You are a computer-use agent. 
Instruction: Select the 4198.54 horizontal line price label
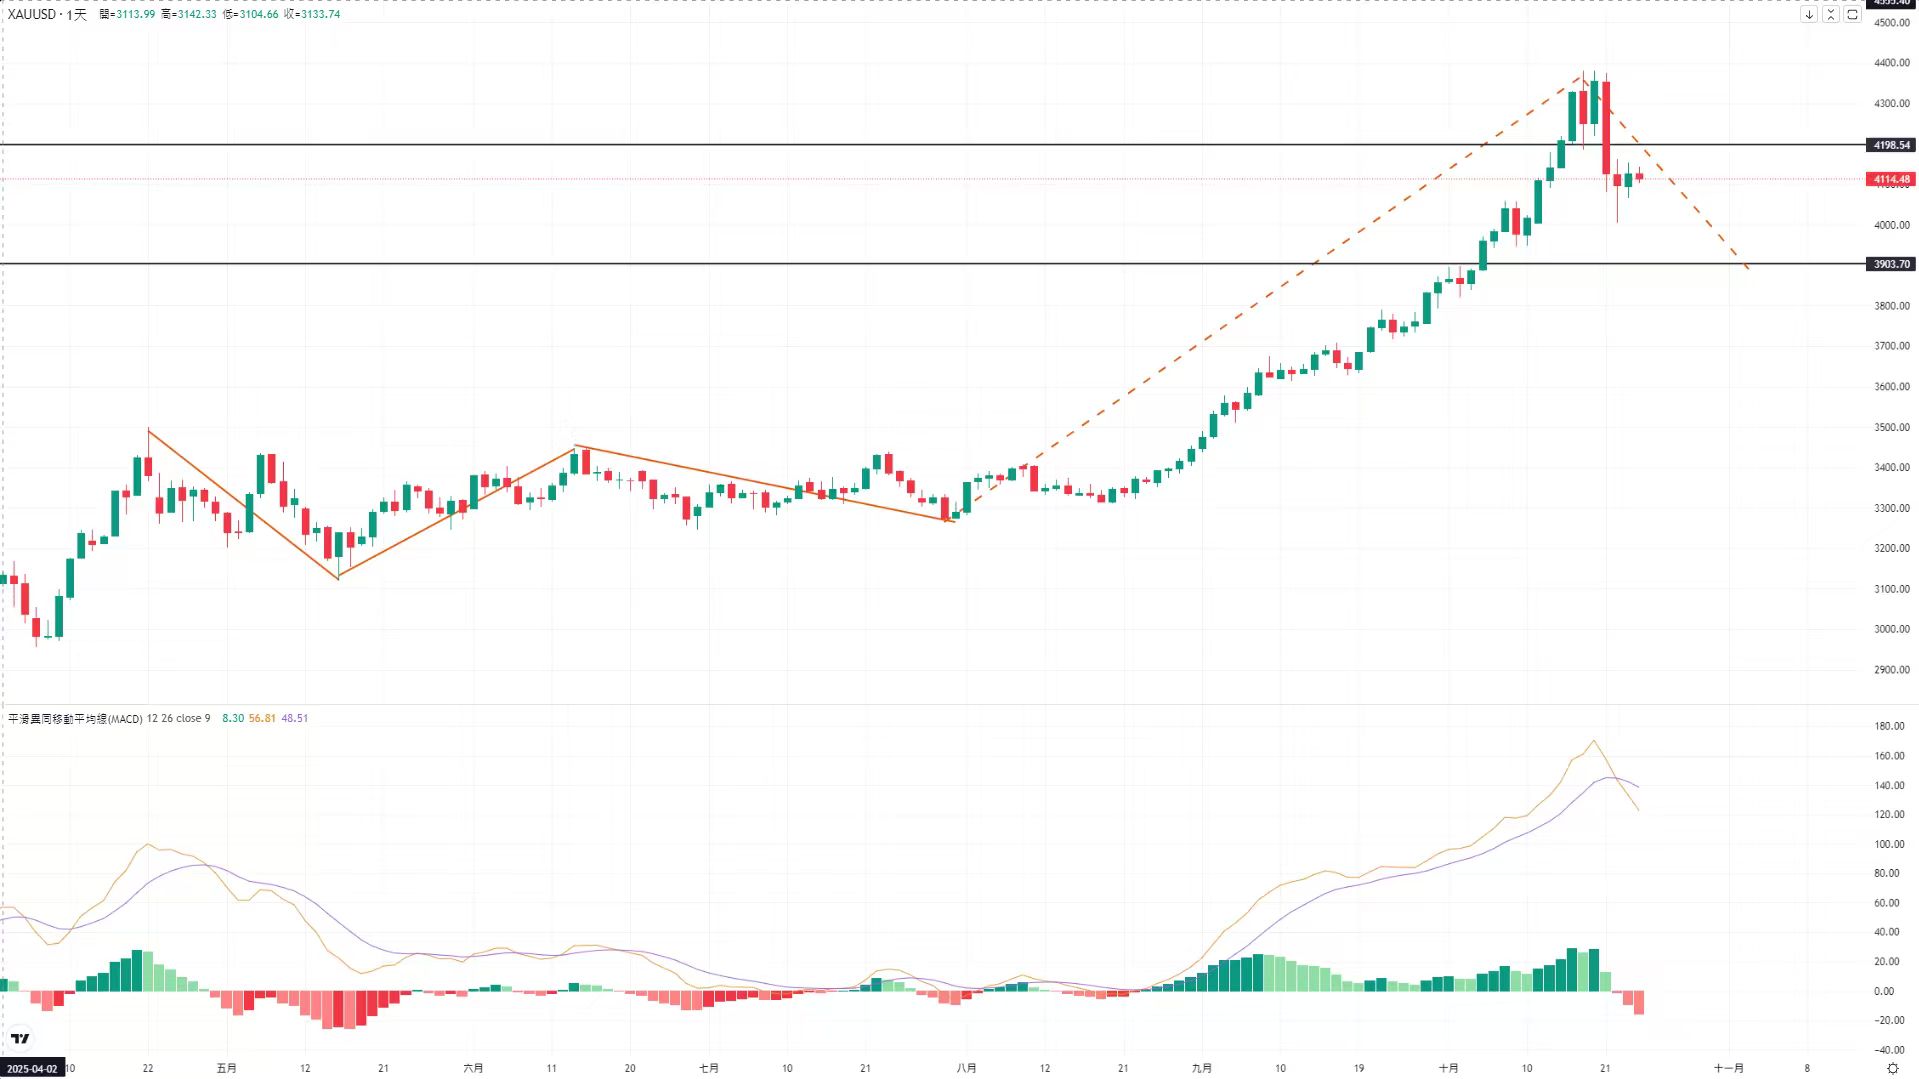(x=1891, y=145)
